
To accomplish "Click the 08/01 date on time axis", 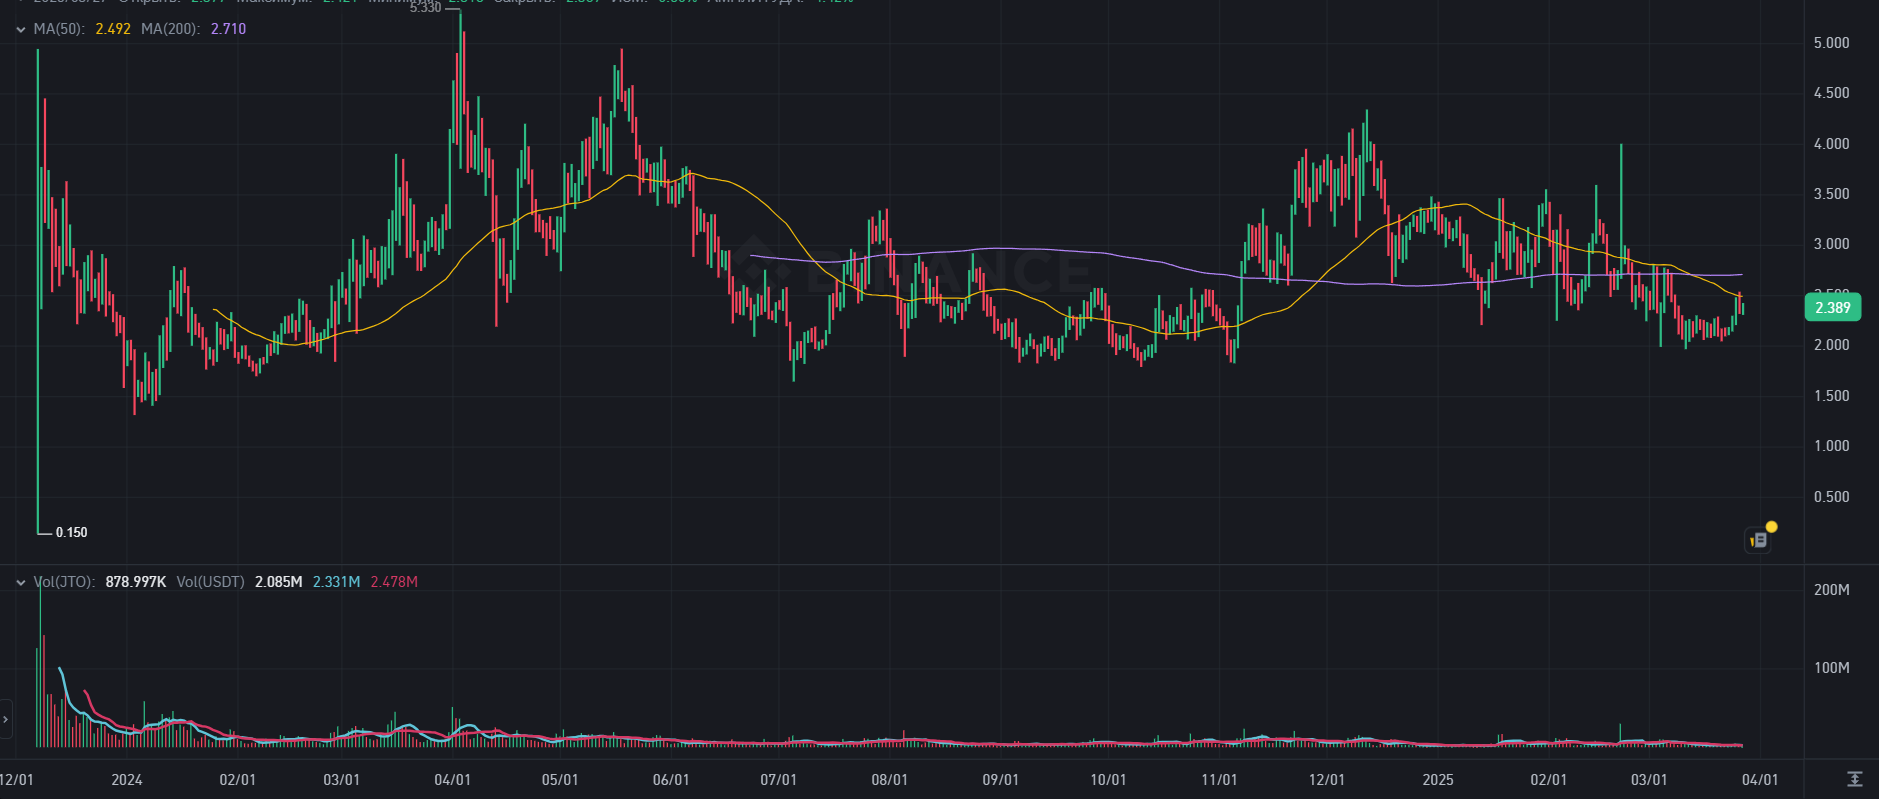I will (890, 780).
